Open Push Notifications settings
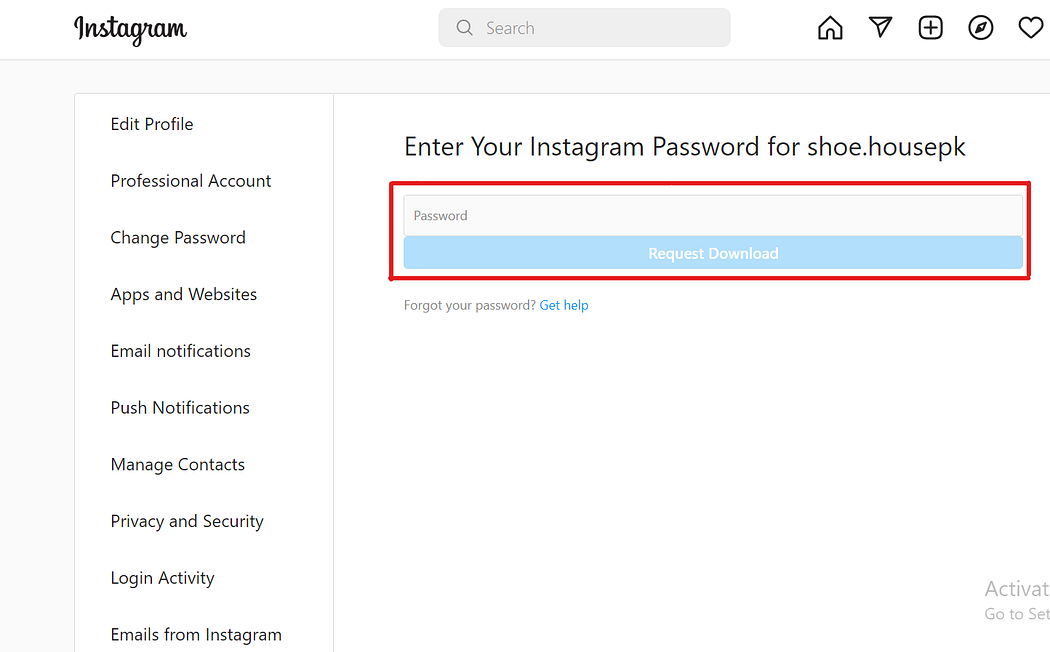The width and height of the screenshot is (1050, 652). pos(180,408)
